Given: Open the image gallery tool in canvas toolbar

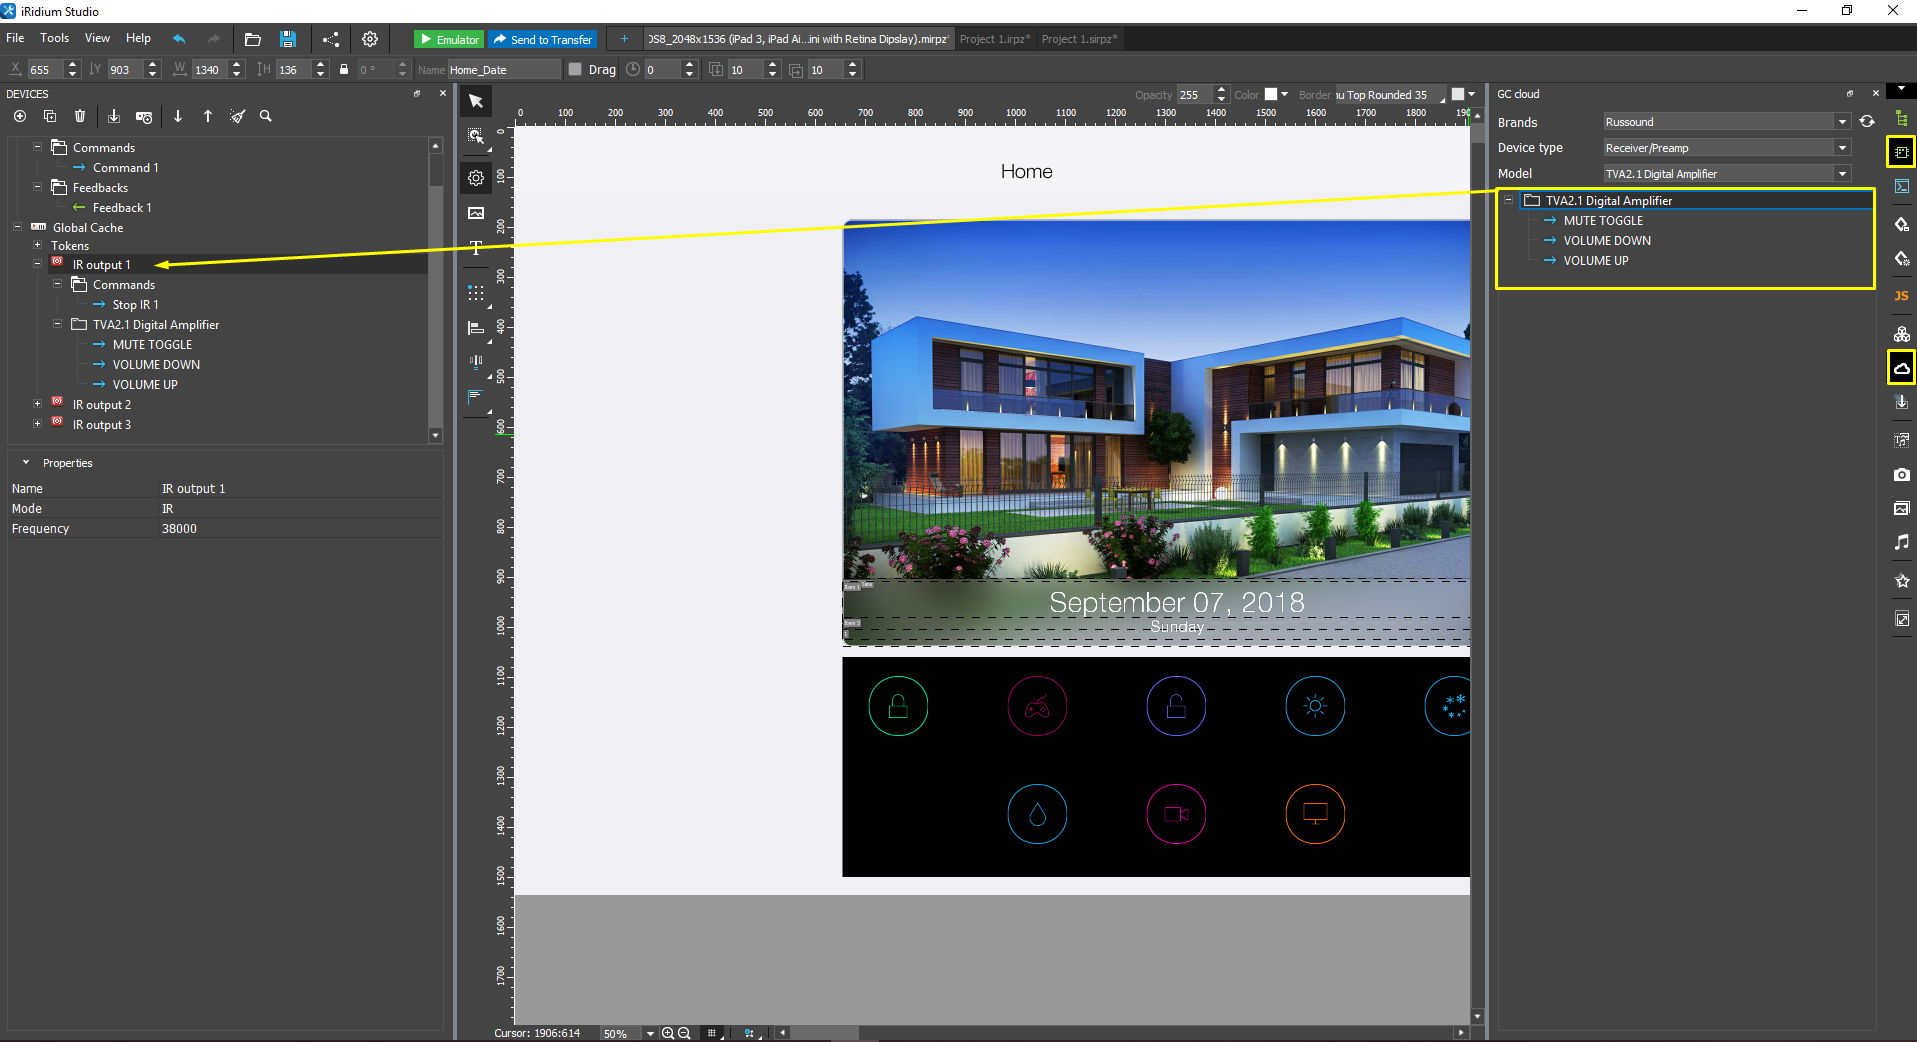Looking at the screenshot, I should (x=475, y=213).
